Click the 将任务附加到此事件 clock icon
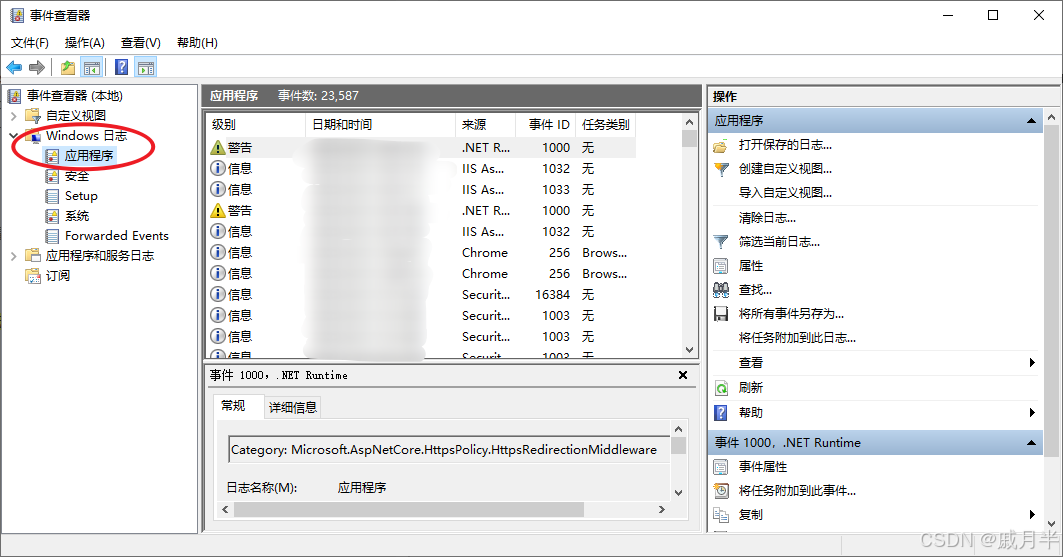The width and height of the screenshot is (1063, 557). tap(721, 491)
